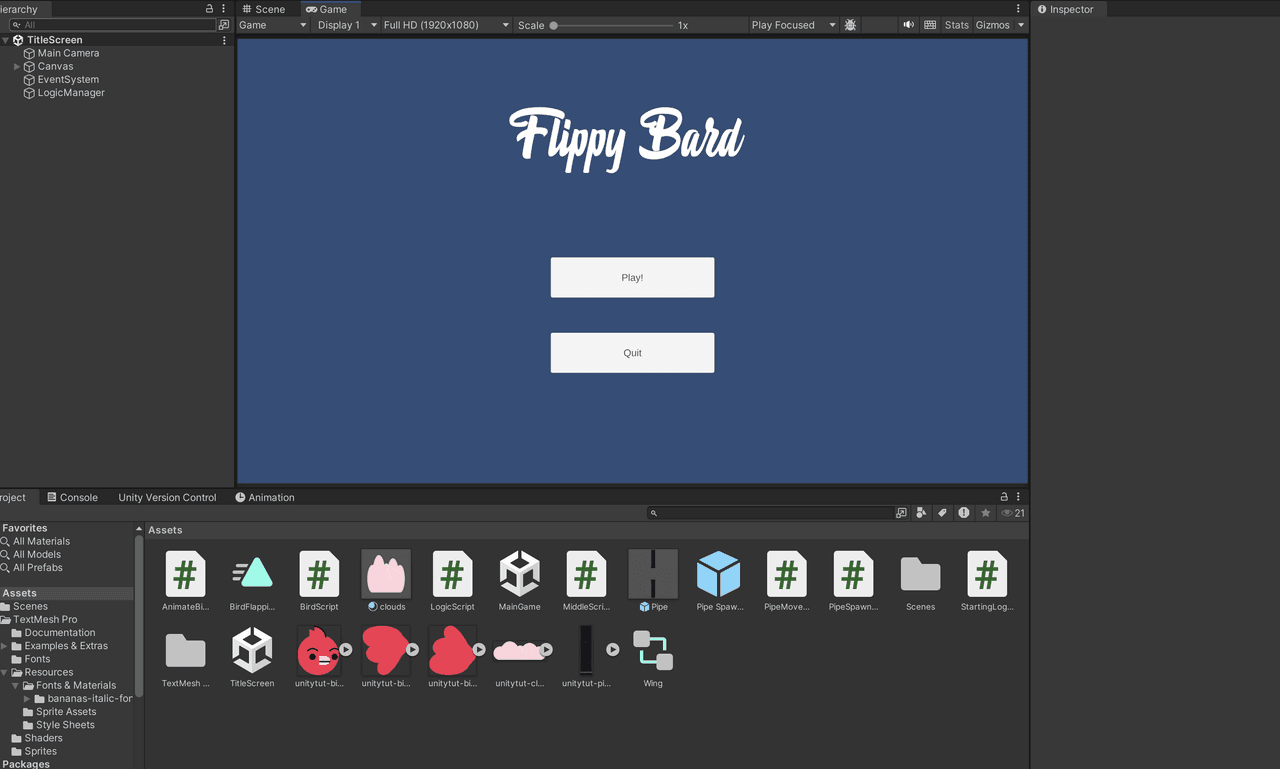Open the Console tab
Viewport: 1280px width, 769px height.
coord(72,497)
